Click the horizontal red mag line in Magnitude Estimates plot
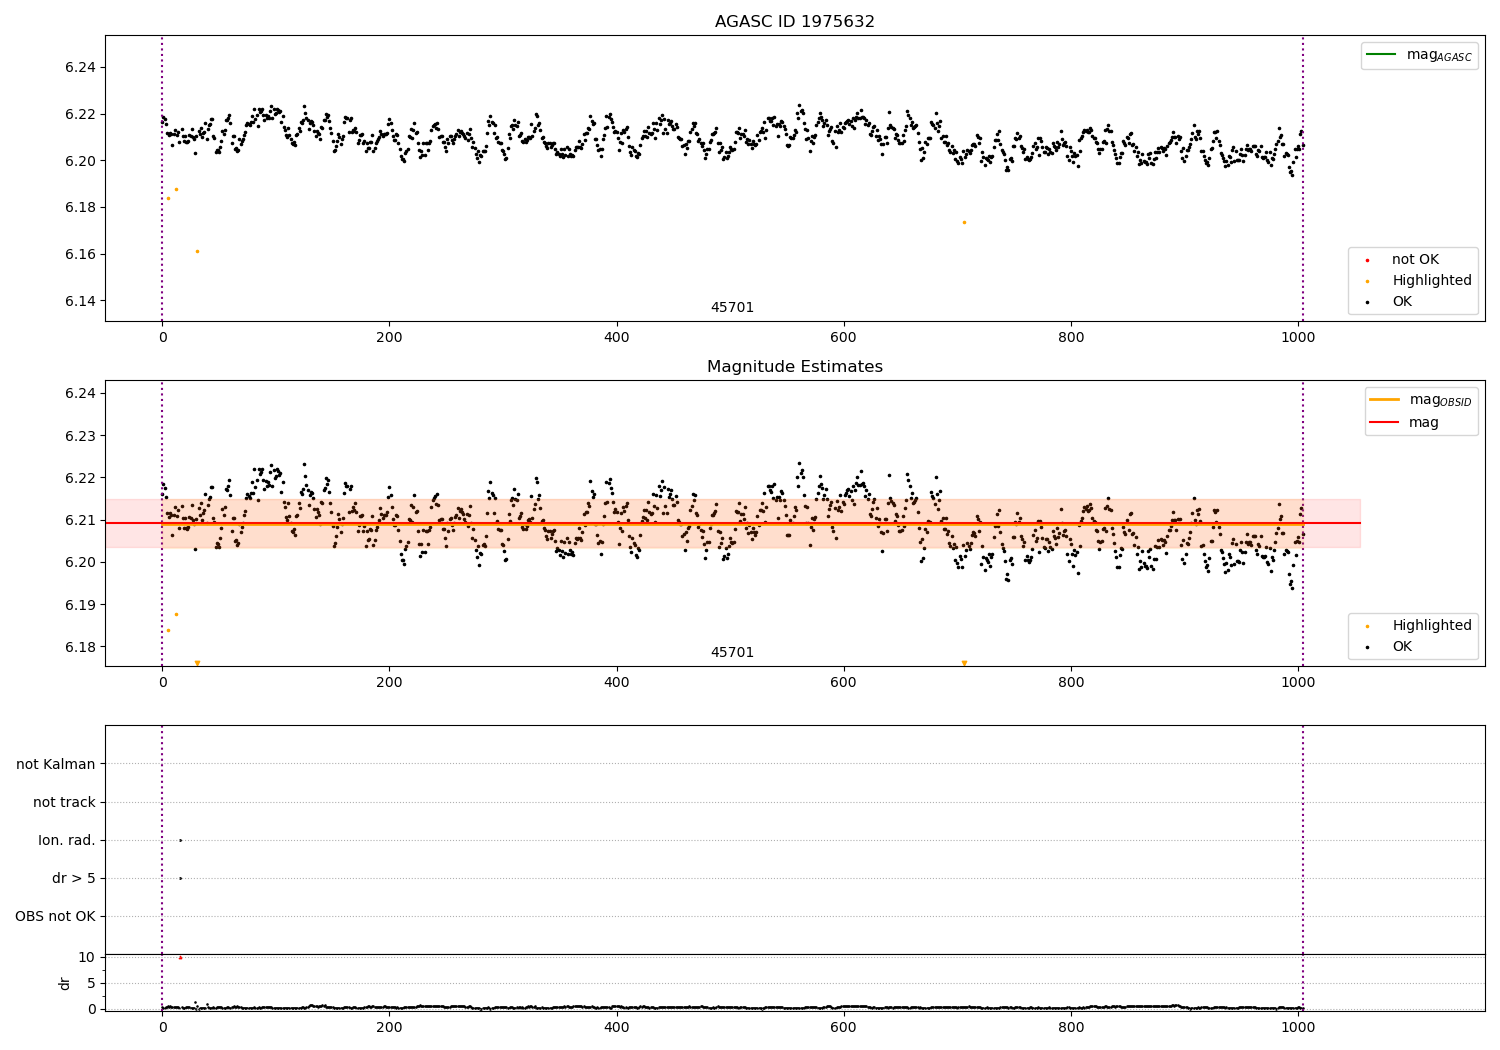The height and width of the screenshot is (1050, 1500). coord(733,523)
